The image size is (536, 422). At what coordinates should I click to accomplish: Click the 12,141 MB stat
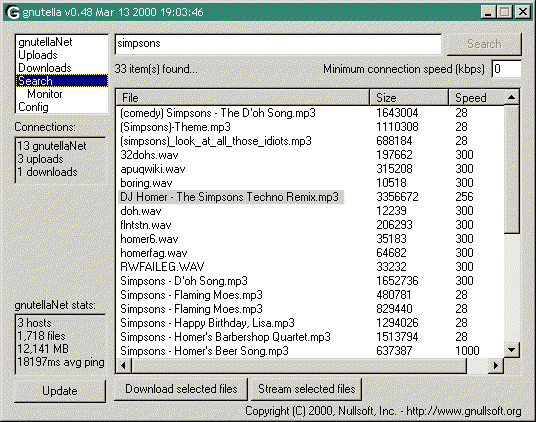click(x=43, y=349)
